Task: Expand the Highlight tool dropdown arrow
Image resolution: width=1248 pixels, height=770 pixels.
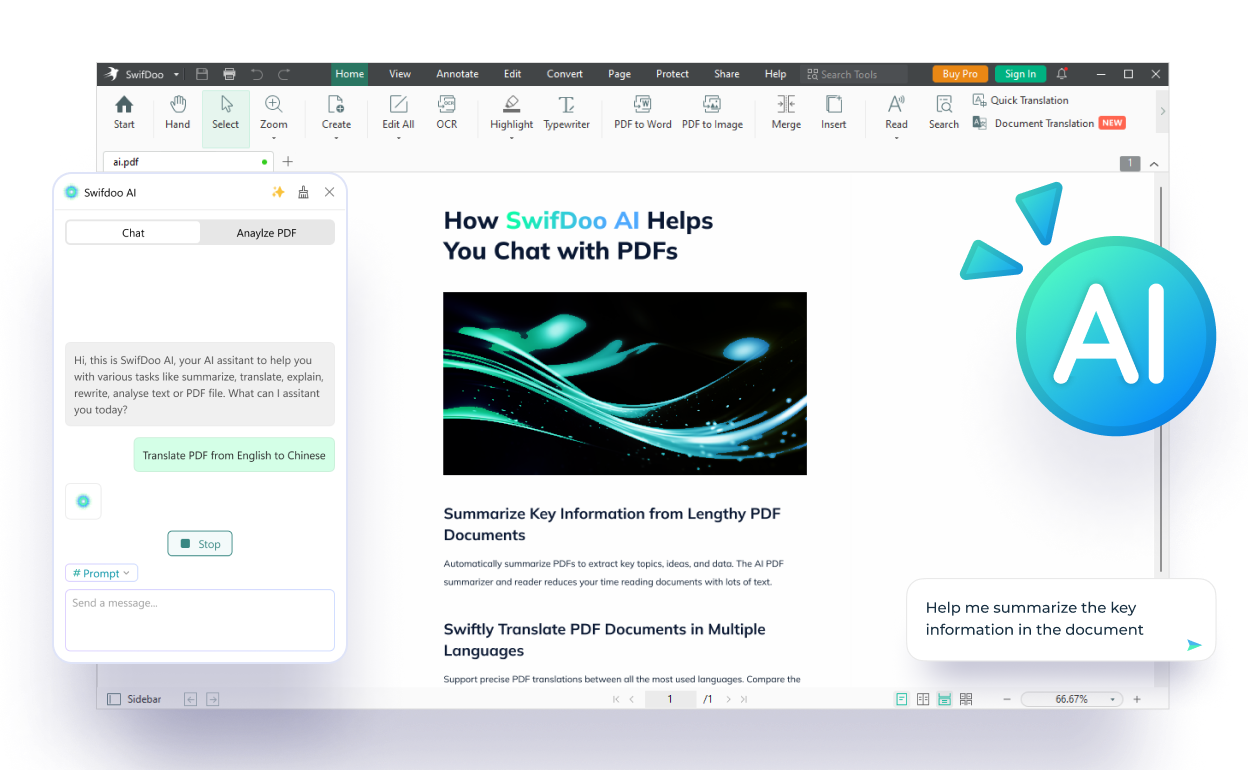Action: (x=511, y=138)
